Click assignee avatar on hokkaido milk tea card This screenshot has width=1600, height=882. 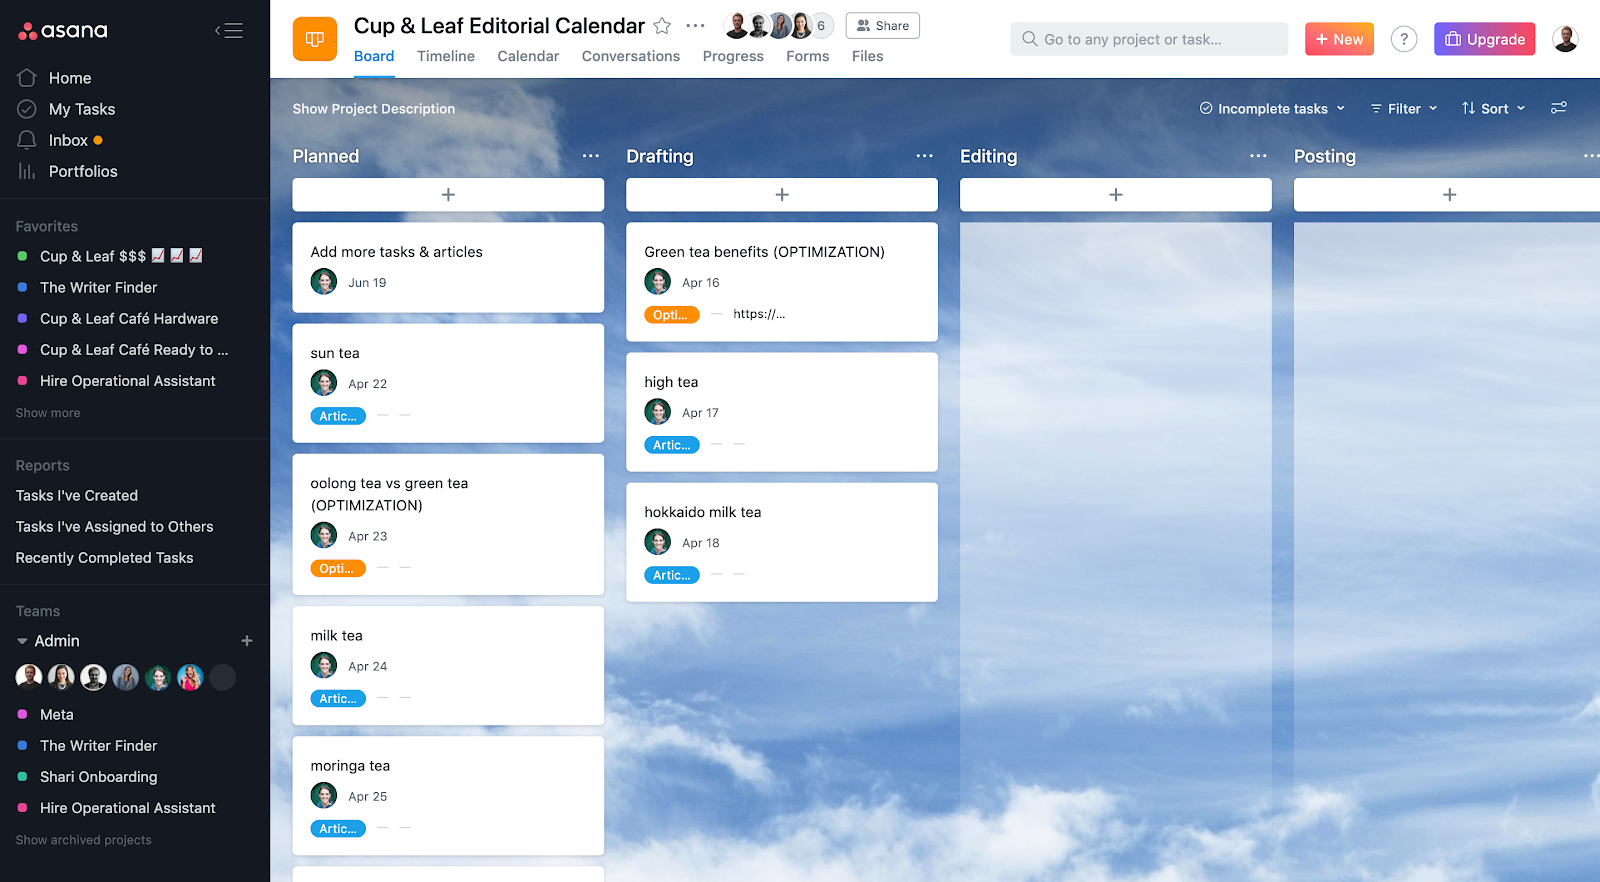point(658,542)
